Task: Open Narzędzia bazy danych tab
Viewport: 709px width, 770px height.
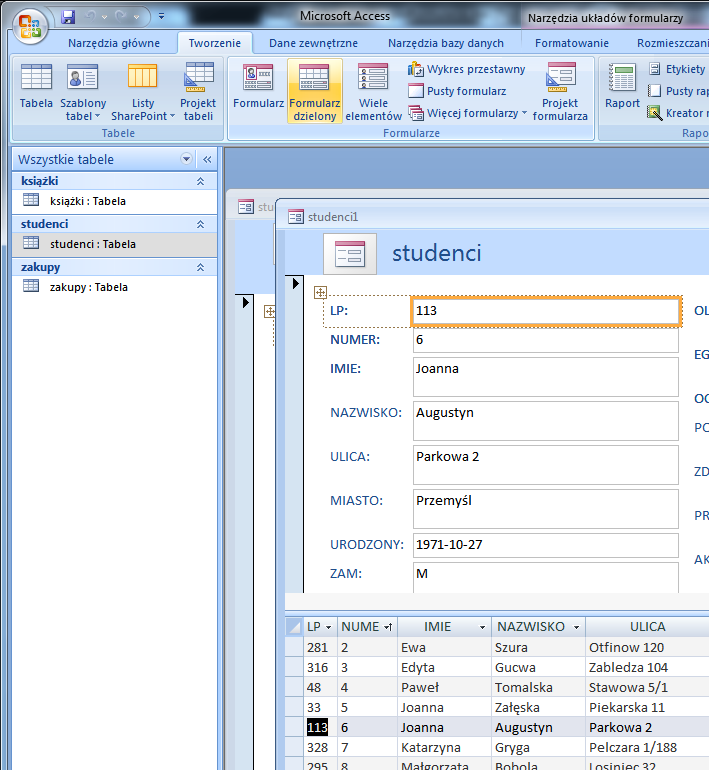Action: pyautogui.click(x=446, y=43)
